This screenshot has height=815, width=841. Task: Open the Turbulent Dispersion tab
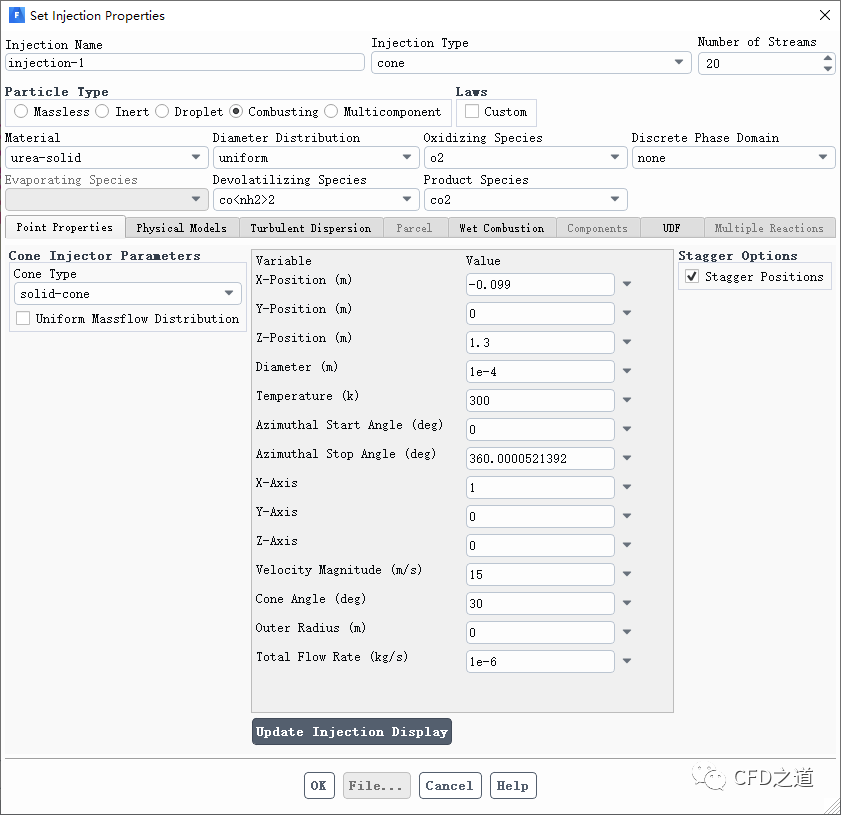point(310,228)
